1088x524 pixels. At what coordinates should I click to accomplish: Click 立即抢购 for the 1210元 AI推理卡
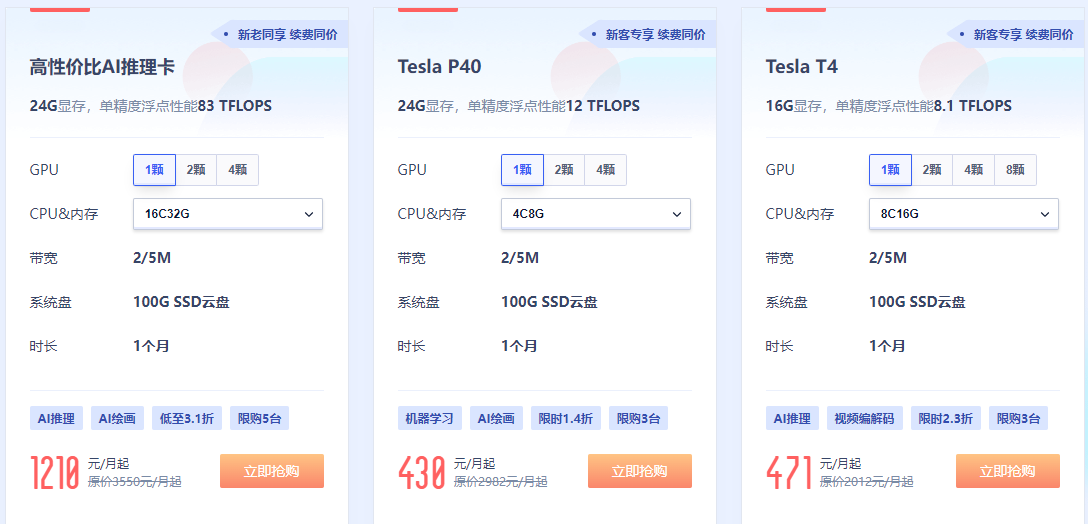coord(271,471)
